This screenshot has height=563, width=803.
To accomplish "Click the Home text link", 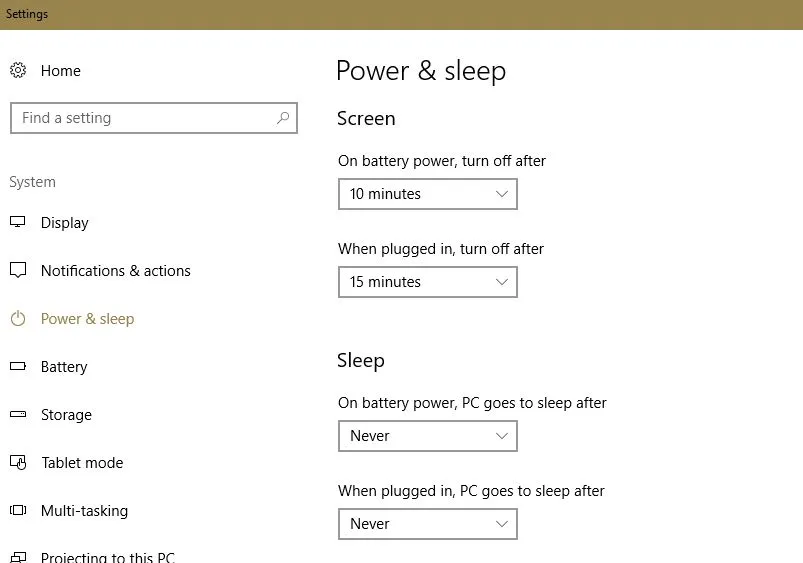I will pyautogui.click(x=60, y=71).
